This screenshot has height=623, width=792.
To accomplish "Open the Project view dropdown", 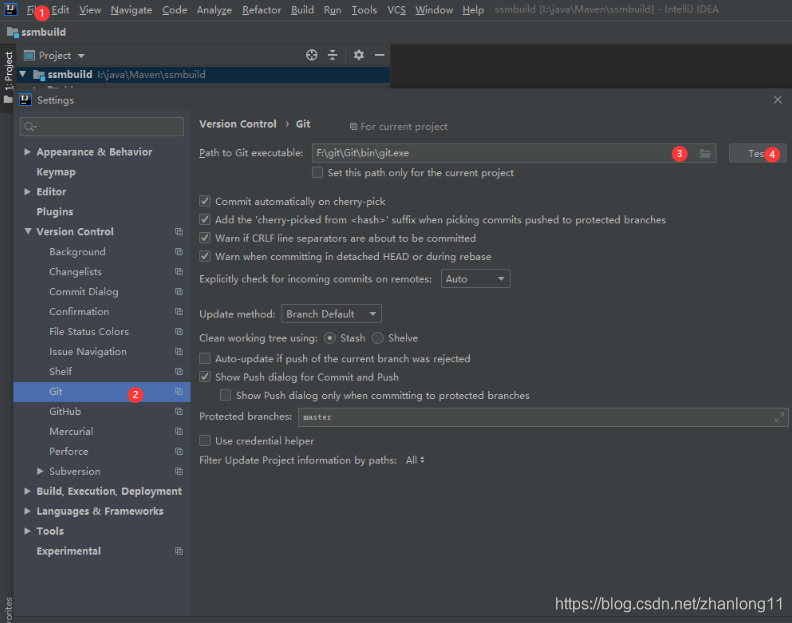I will [x=81, y=56].
